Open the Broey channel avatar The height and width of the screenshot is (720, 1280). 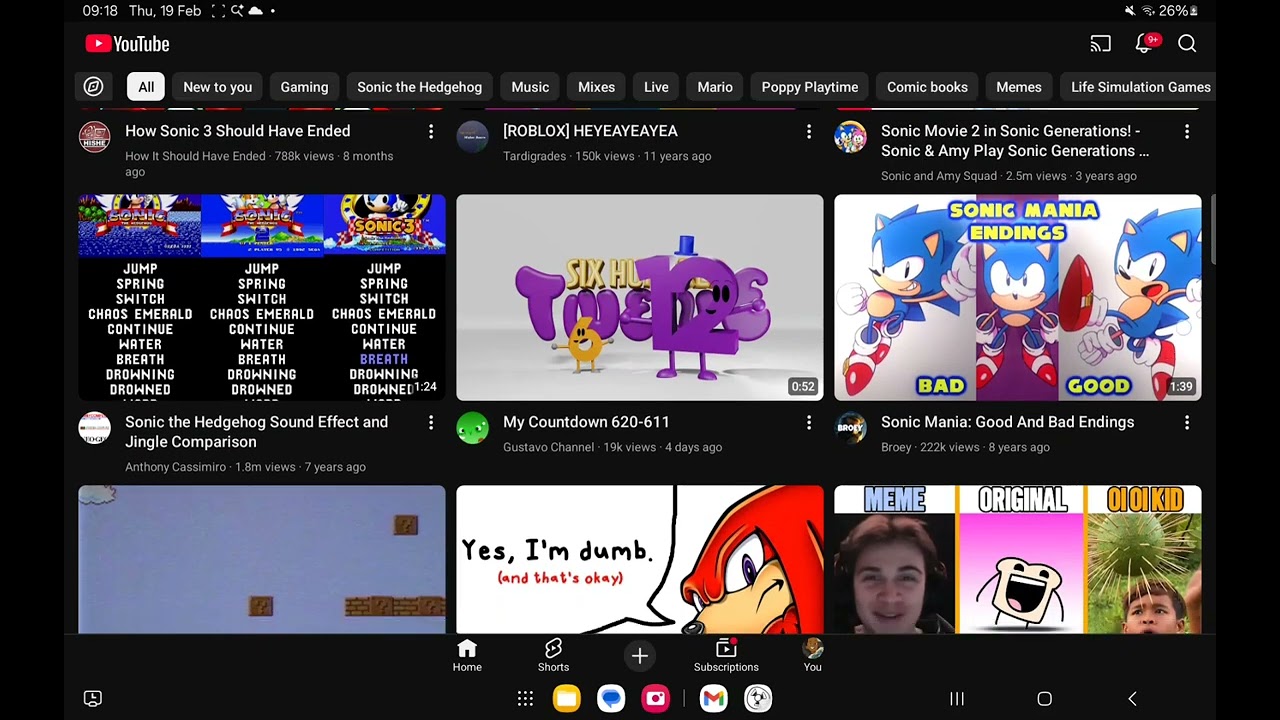coord(850,428)
